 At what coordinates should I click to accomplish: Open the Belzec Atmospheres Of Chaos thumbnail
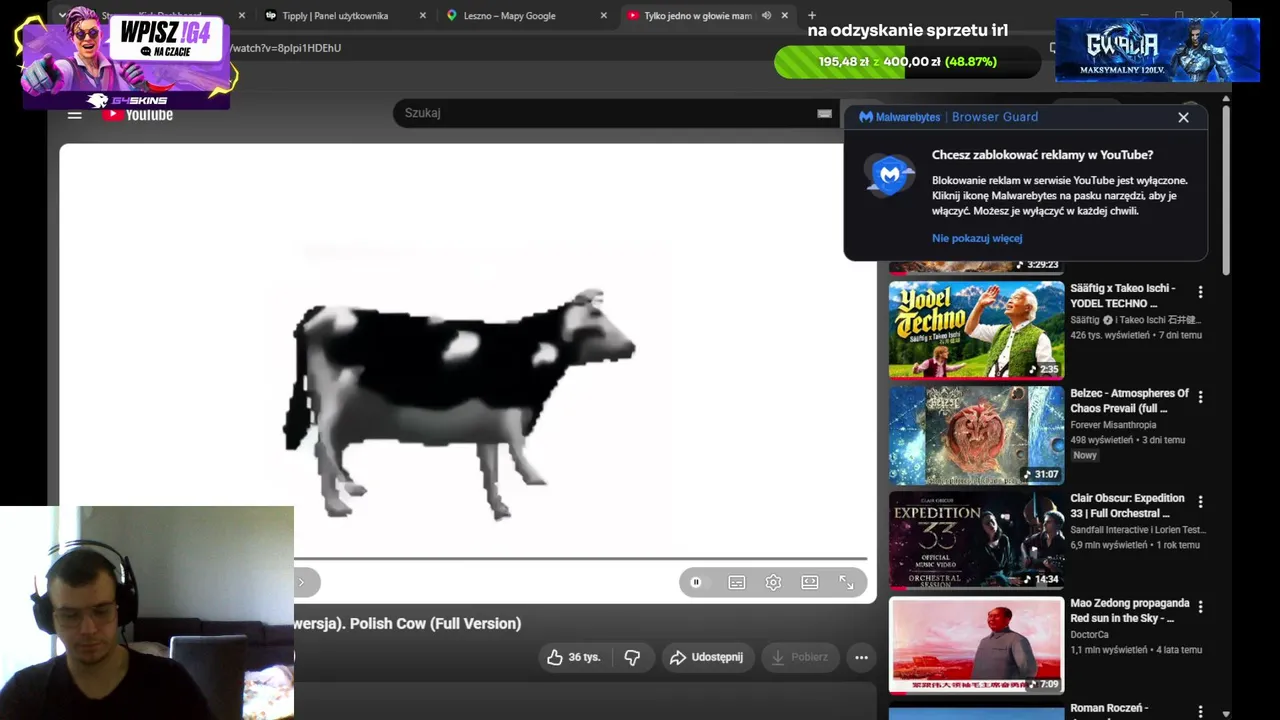click(x=977, y=435)
